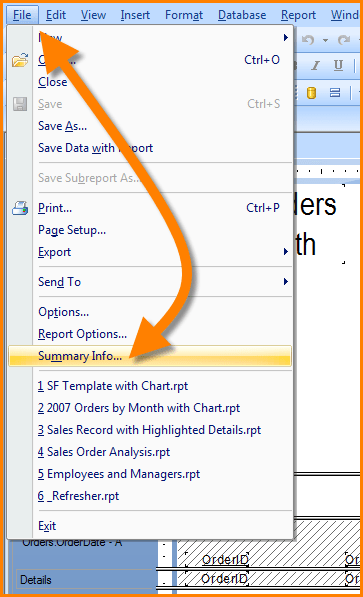Select the Details section label
Viewport: 363px width, 597px height.
click(36, 580)
